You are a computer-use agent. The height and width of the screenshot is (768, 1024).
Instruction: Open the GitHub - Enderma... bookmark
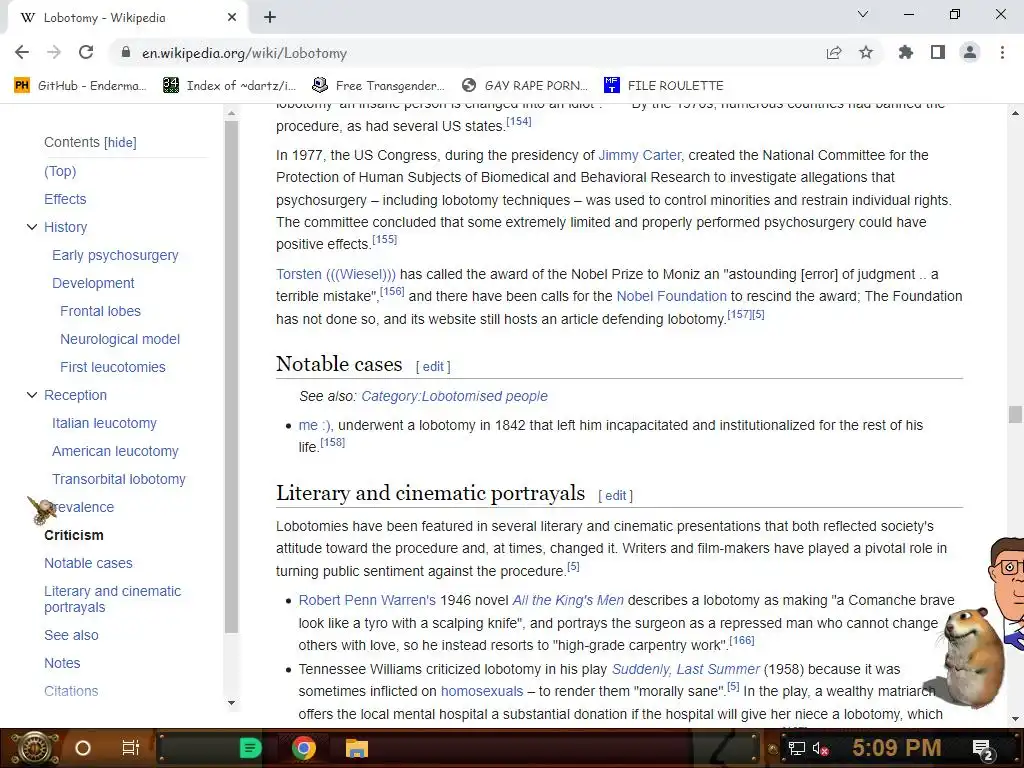point(80,86)
